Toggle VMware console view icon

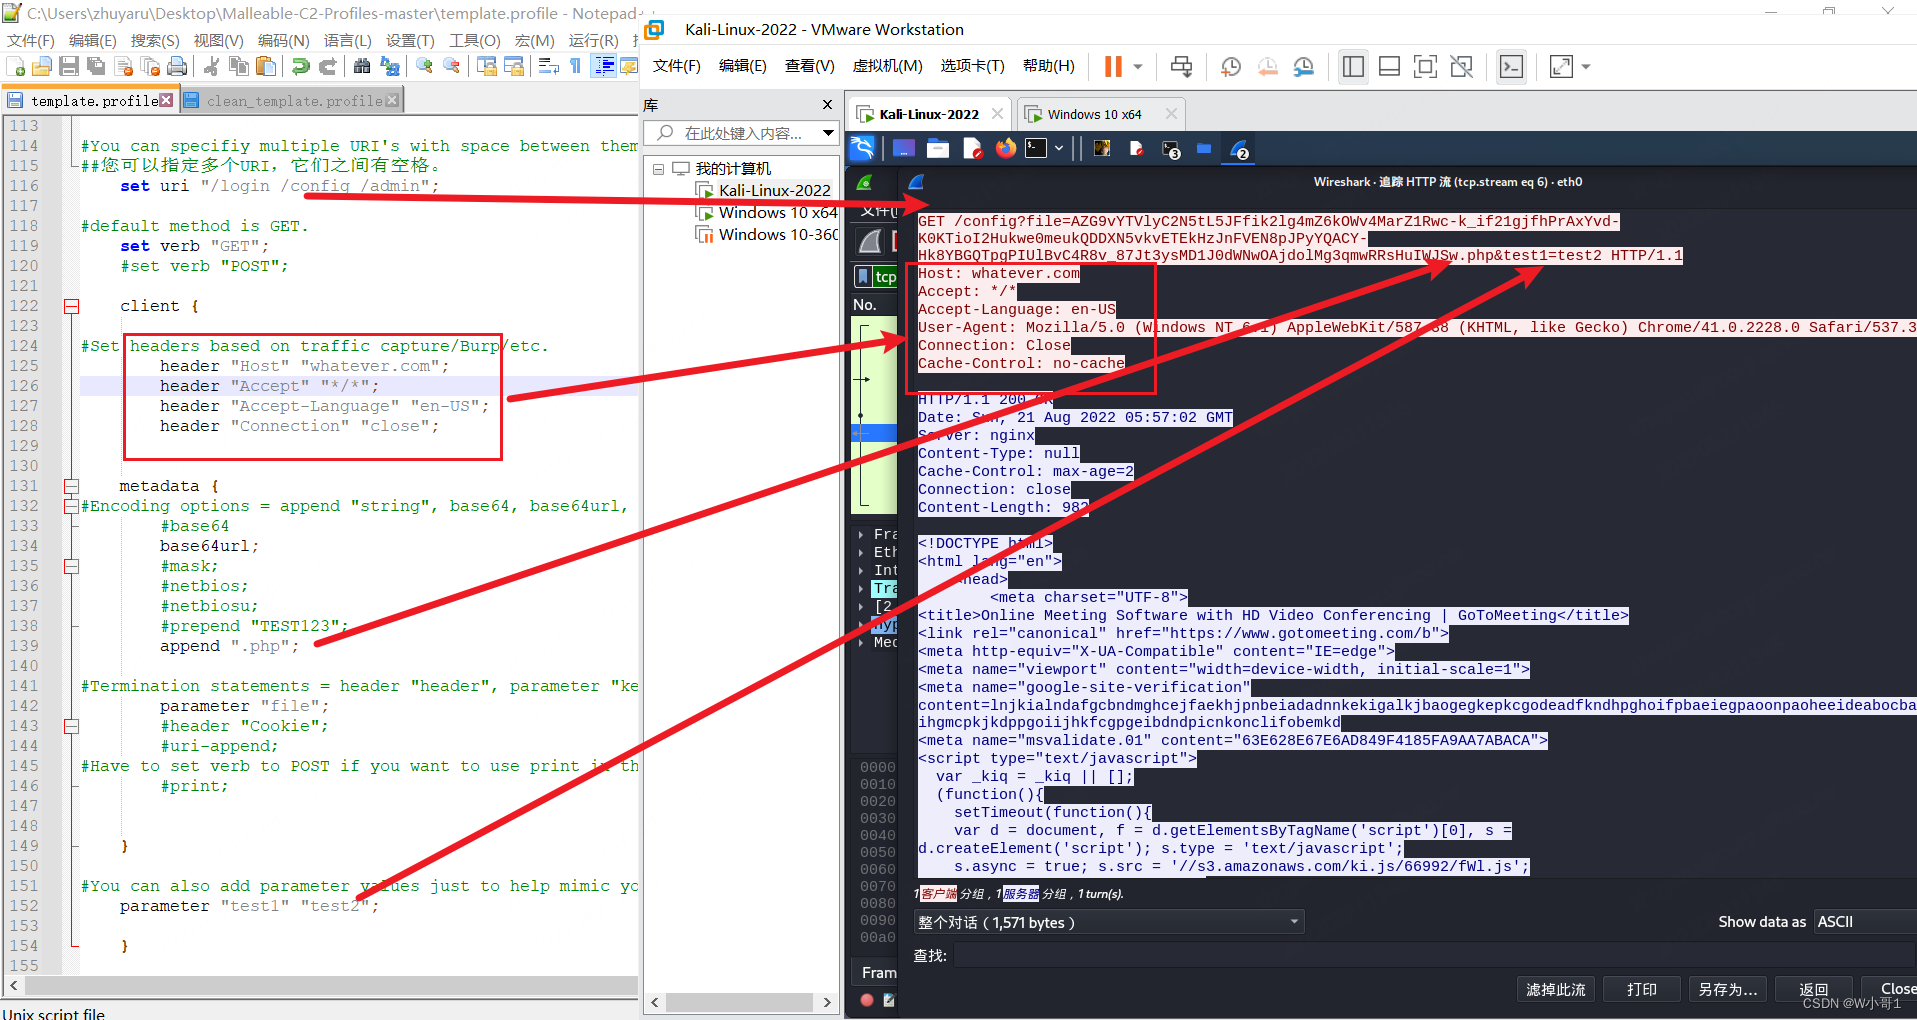click(1511, 66)
